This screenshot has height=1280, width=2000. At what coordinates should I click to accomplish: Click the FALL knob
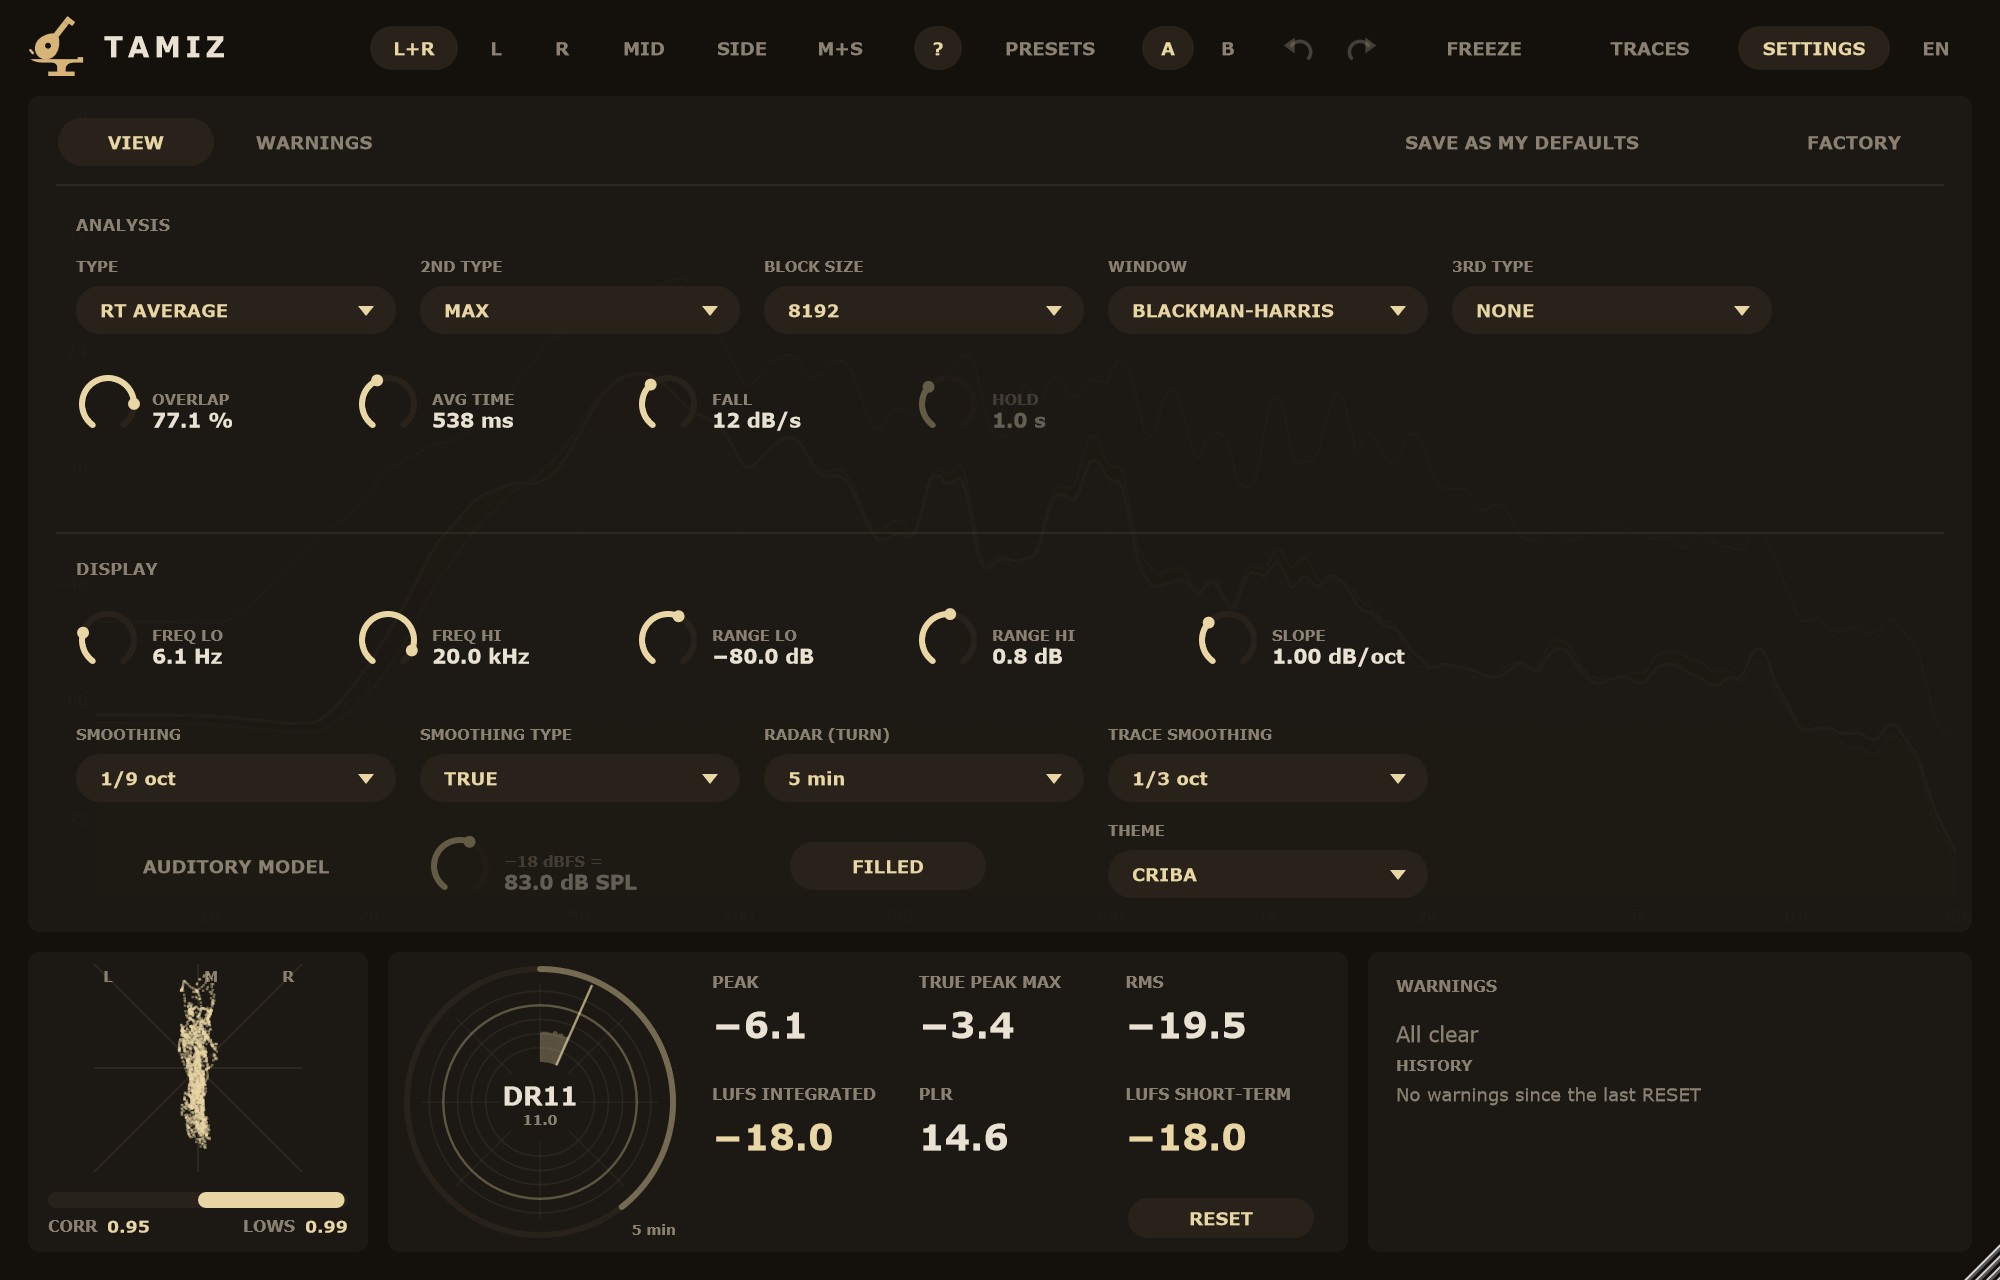click(x=668, y=404)
